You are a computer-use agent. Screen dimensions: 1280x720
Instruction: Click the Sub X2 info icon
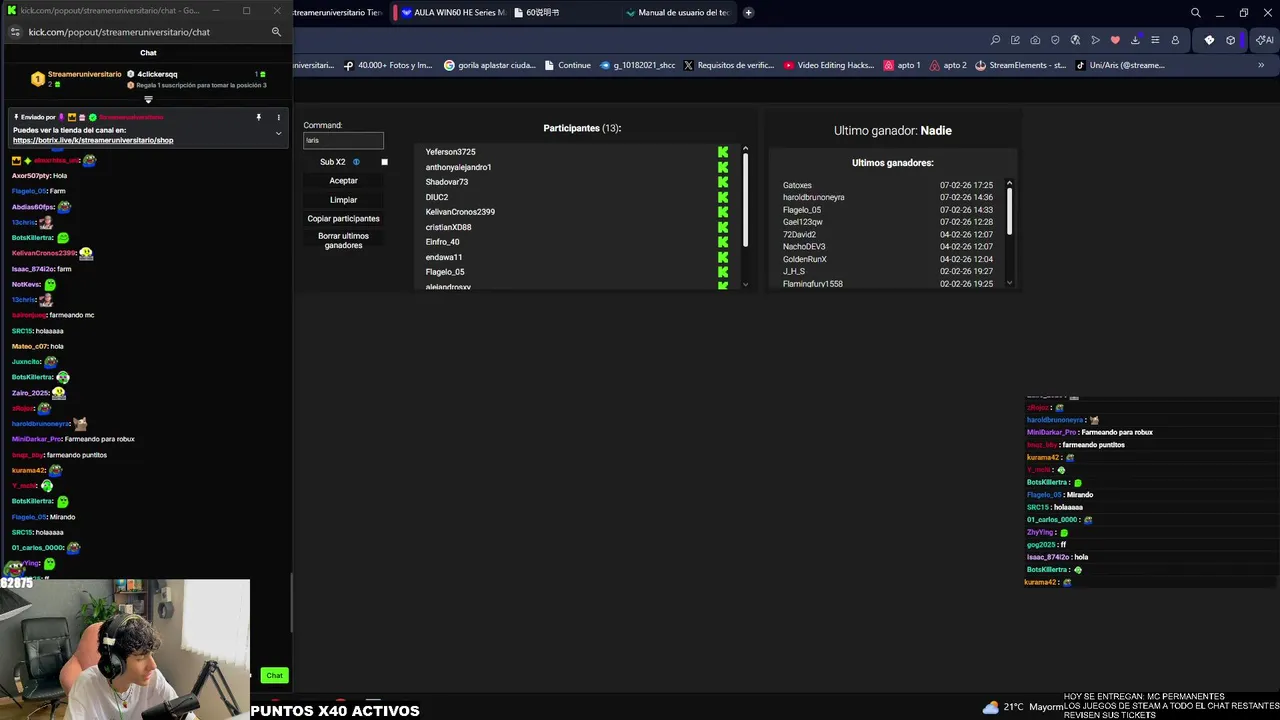[x=356, y=162]
